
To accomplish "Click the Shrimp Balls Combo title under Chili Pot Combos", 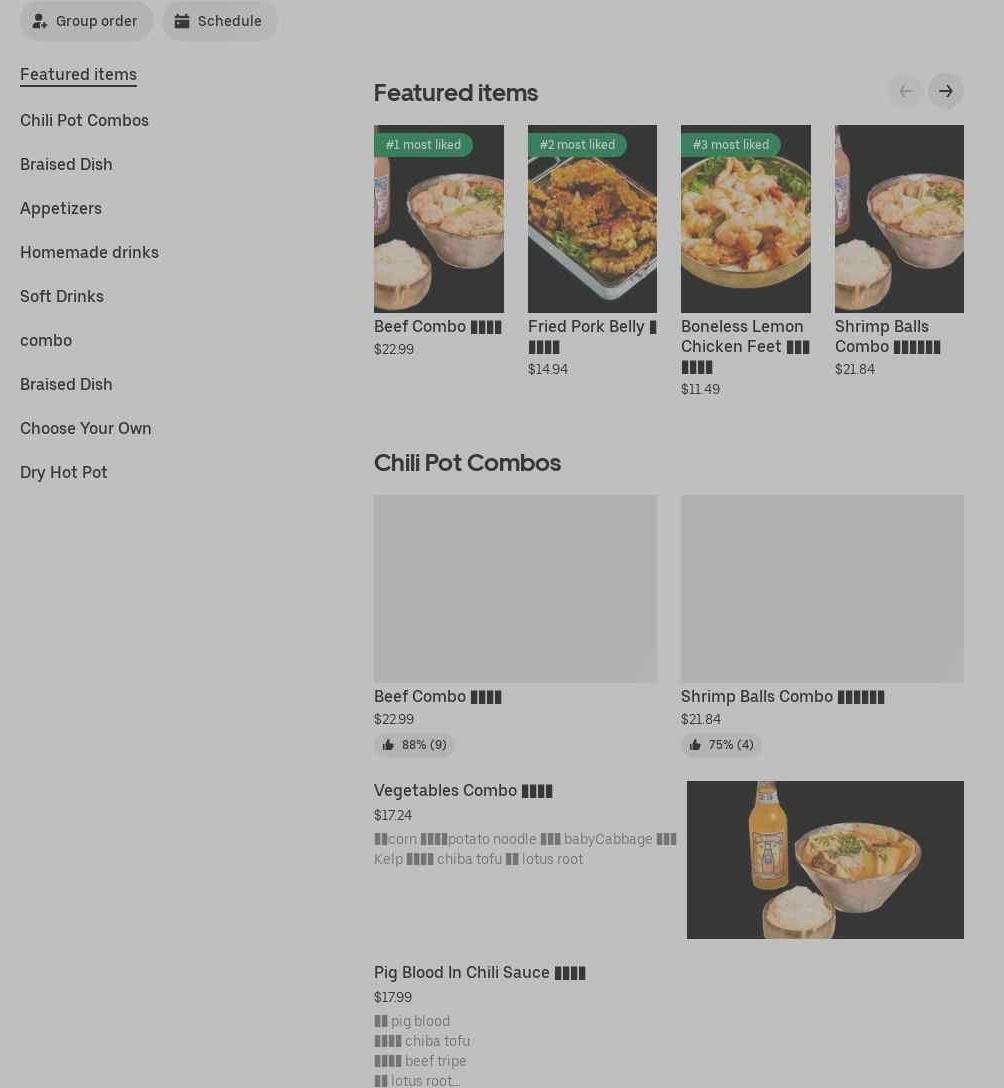I will coord(782,696).
